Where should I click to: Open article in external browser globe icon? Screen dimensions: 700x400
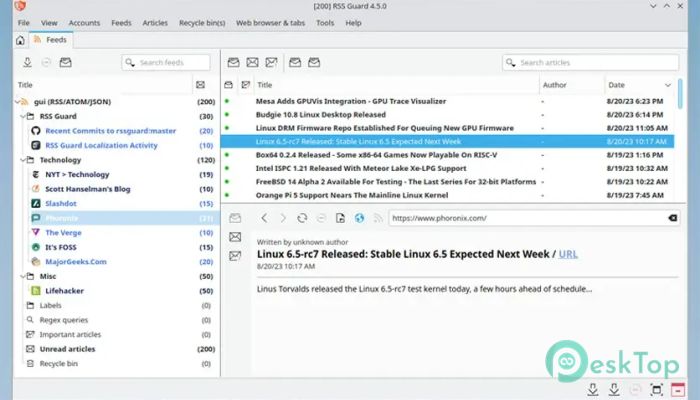359,218
